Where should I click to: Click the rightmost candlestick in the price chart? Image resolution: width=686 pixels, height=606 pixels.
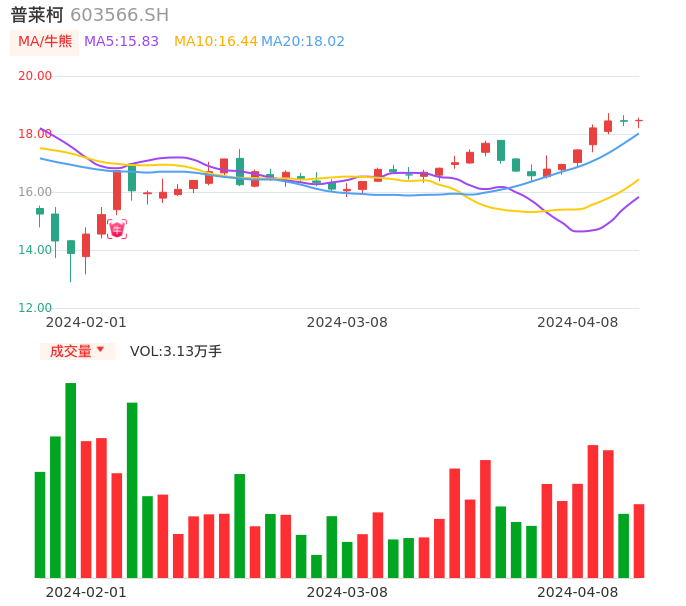(x=639, y=121)
